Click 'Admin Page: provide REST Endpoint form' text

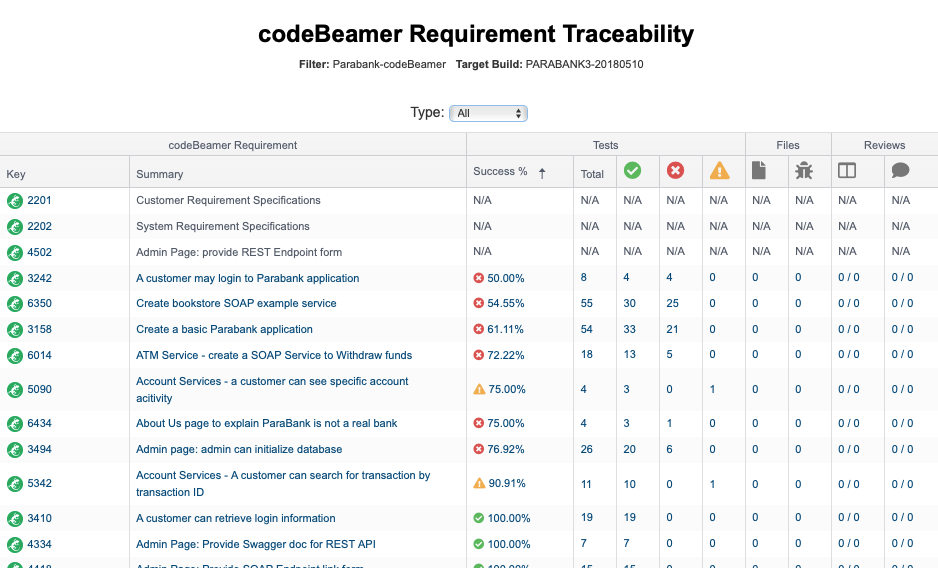pyautogui.click(x=239, y=253)
